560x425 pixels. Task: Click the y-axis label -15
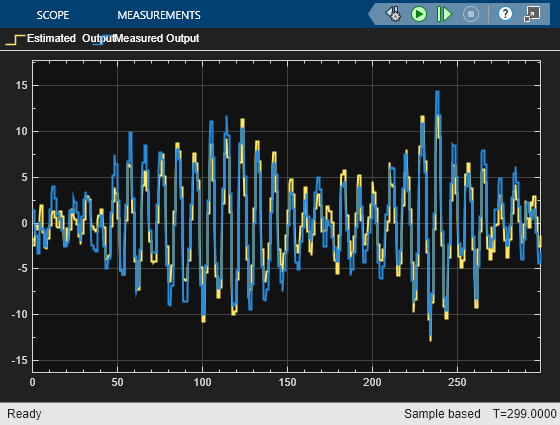point(19,360)
